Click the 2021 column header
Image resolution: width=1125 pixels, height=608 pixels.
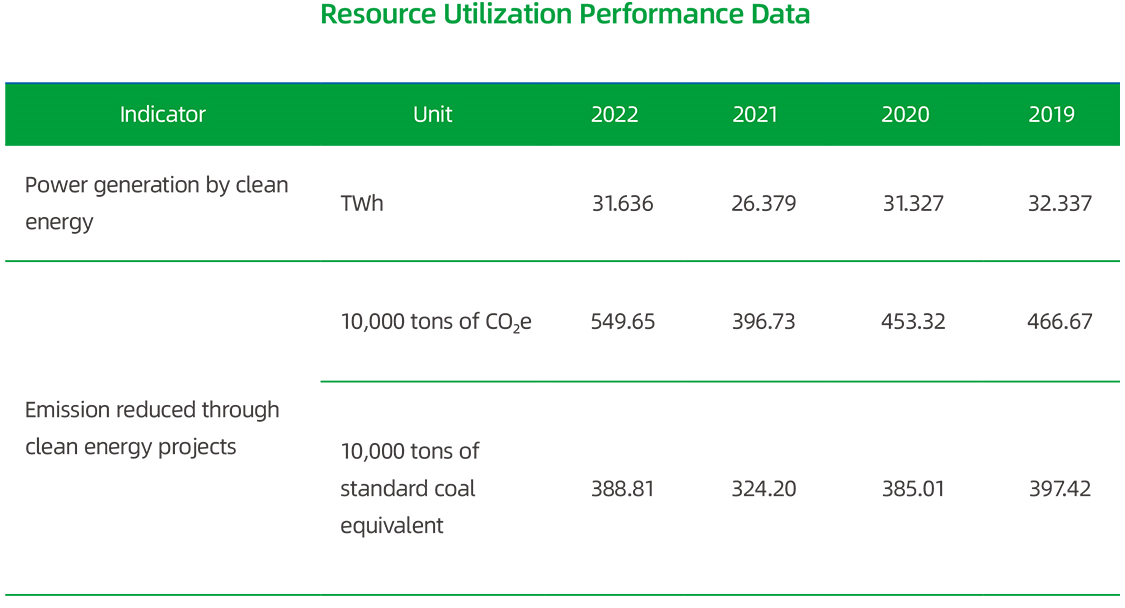pyautogui.click(x=754, y=114)
